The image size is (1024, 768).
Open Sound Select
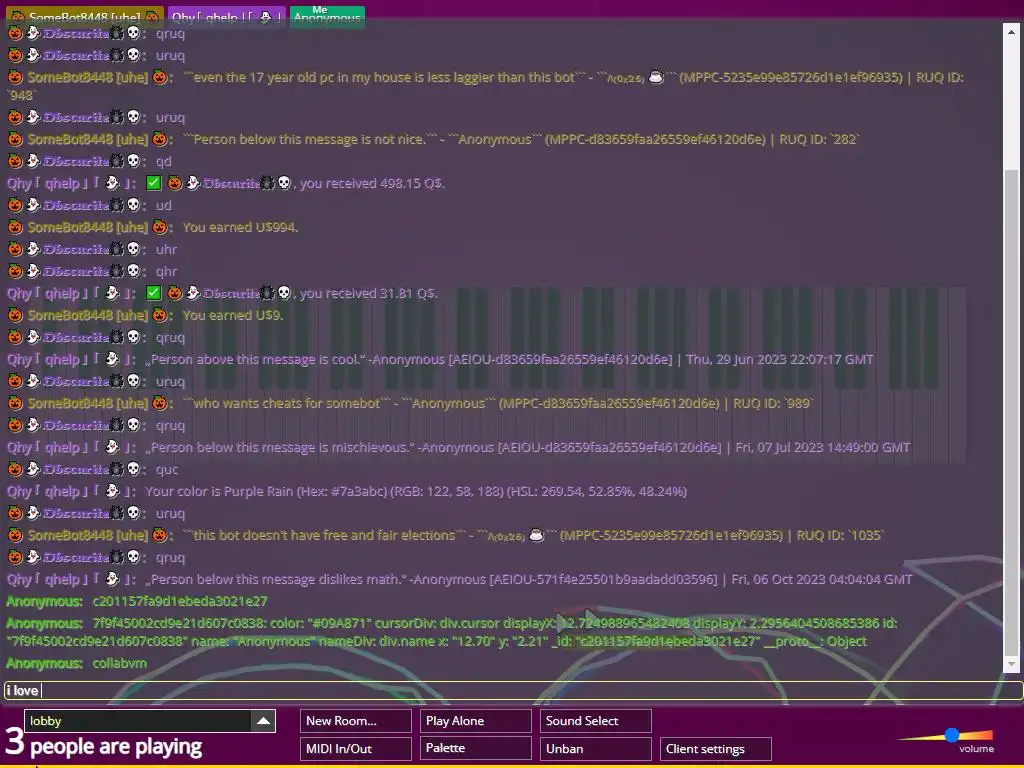(x=596, y=721)
